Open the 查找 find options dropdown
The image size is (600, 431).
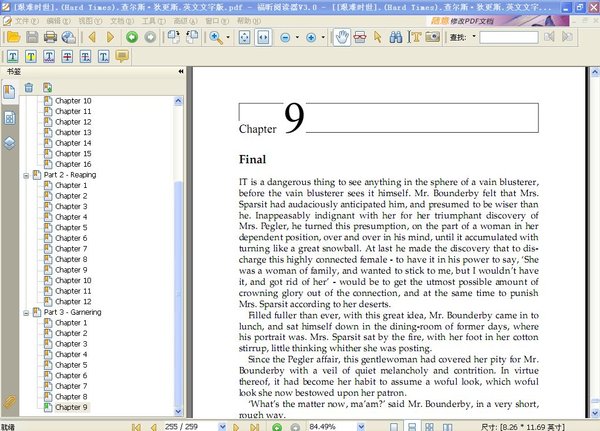[x=474, y=36]
